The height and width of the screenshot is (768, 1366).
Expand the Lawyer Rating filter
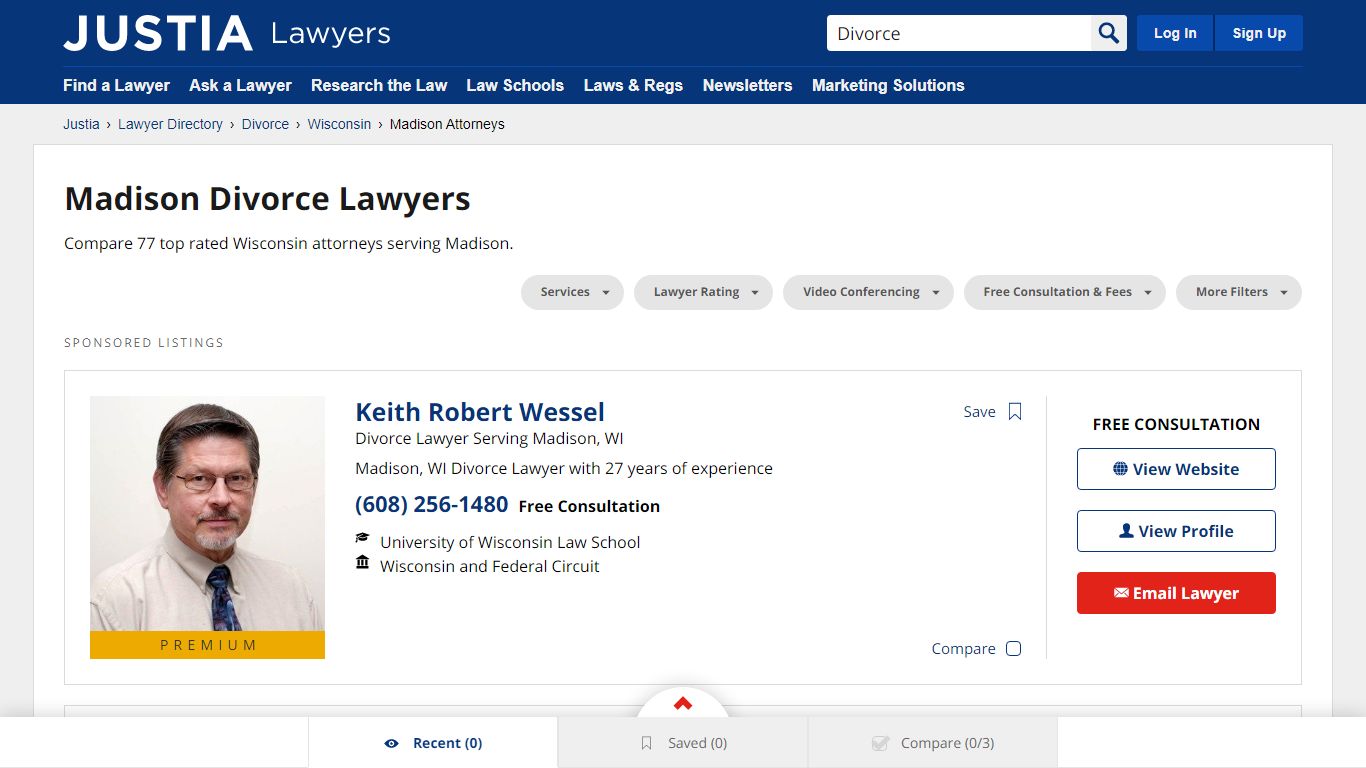703,292
